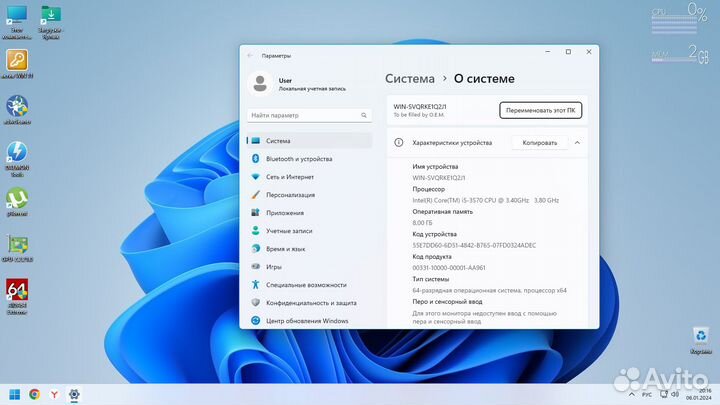
Task: Open the network tray icon
Action: (664, 394)
